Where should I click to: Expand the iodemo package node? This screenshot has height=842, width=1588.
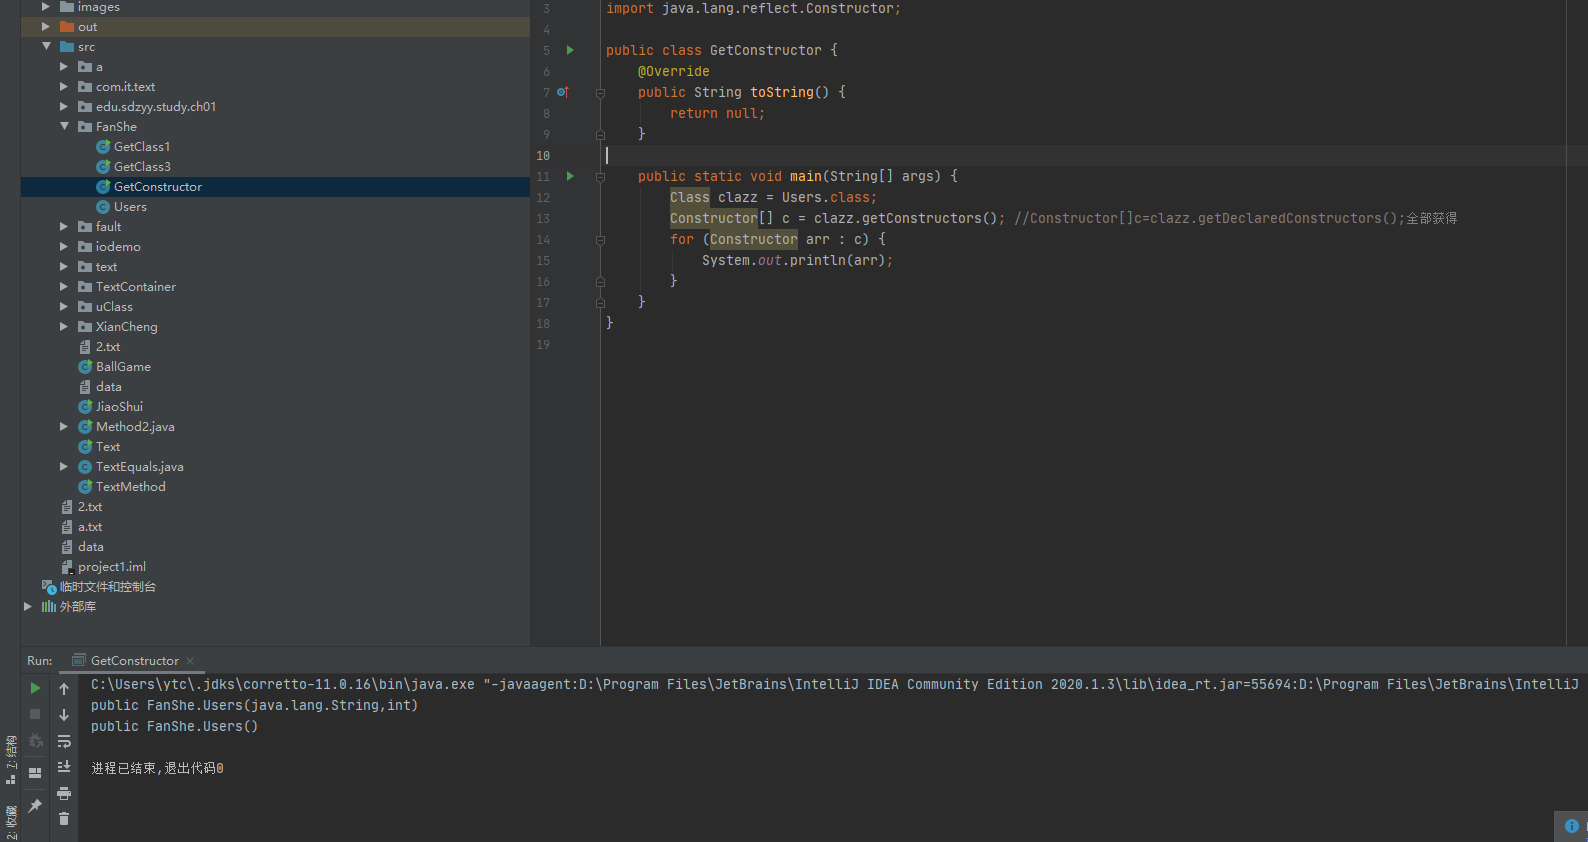point(64,247)
